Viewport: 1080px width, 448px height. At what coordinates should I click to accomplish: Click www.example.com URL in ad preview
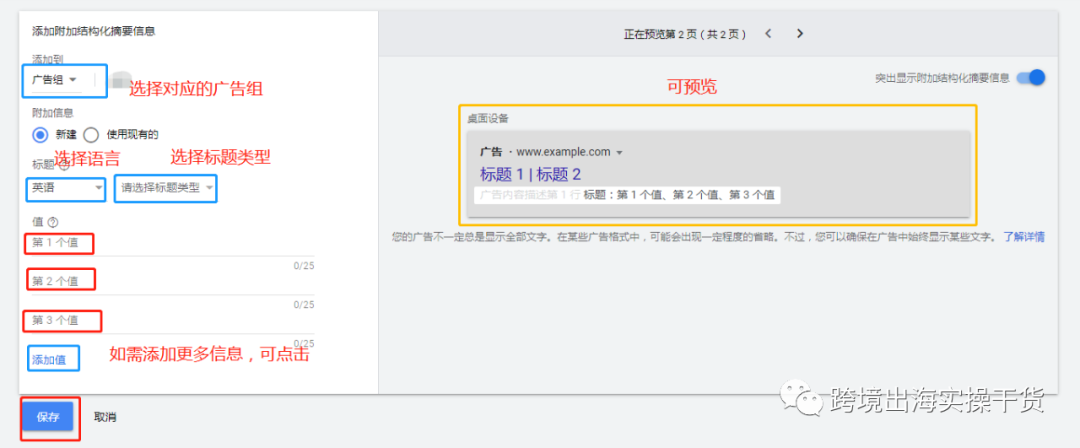(563, 152)
